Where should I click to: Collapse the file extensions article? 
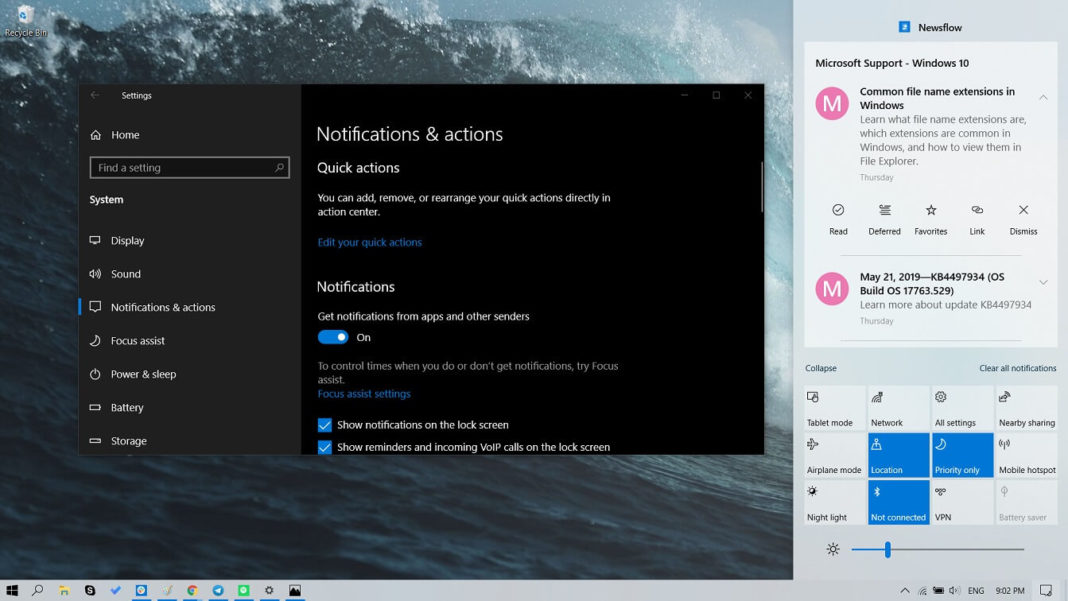pyautogui.click(x=1043, y=98)
